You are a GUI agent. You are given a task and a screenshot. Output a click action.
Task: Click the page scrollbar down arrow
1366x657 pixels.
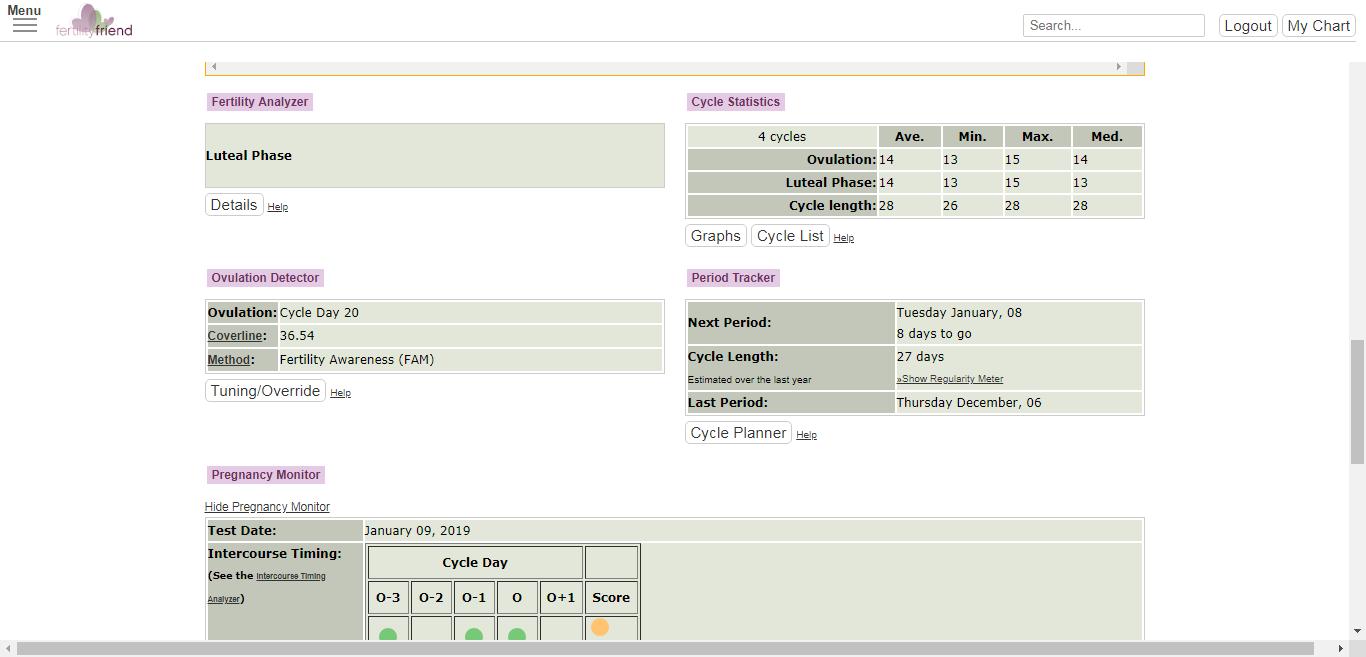pos(1357,631)
